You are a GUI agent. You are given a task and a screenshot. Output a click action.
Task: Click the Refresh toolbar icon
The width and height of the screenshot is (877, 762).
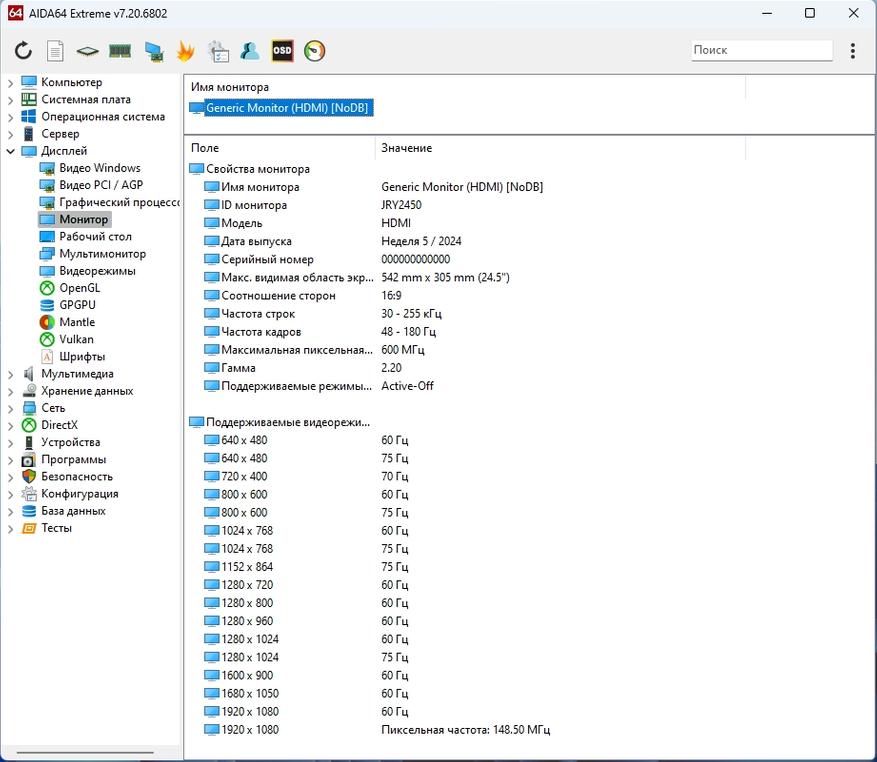pyautogui.click(x=23, y=51)
